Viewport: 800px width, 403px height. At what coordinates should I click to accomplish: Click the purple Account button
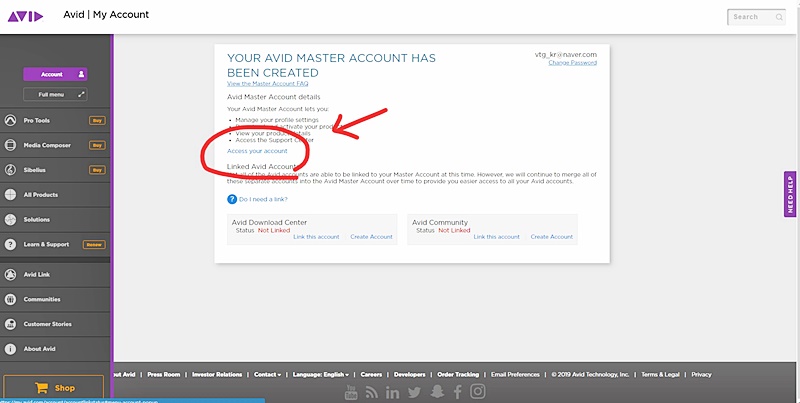click(x=55, y=74)
